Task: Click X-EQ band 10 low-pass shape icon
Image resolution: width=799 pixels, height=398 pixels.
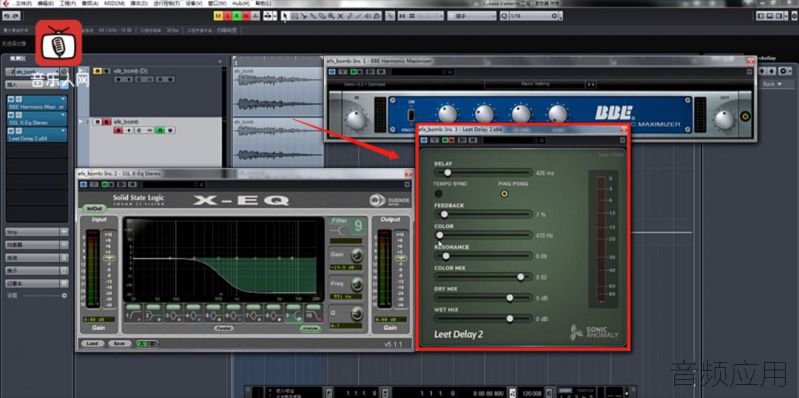Action: [314, 316]
